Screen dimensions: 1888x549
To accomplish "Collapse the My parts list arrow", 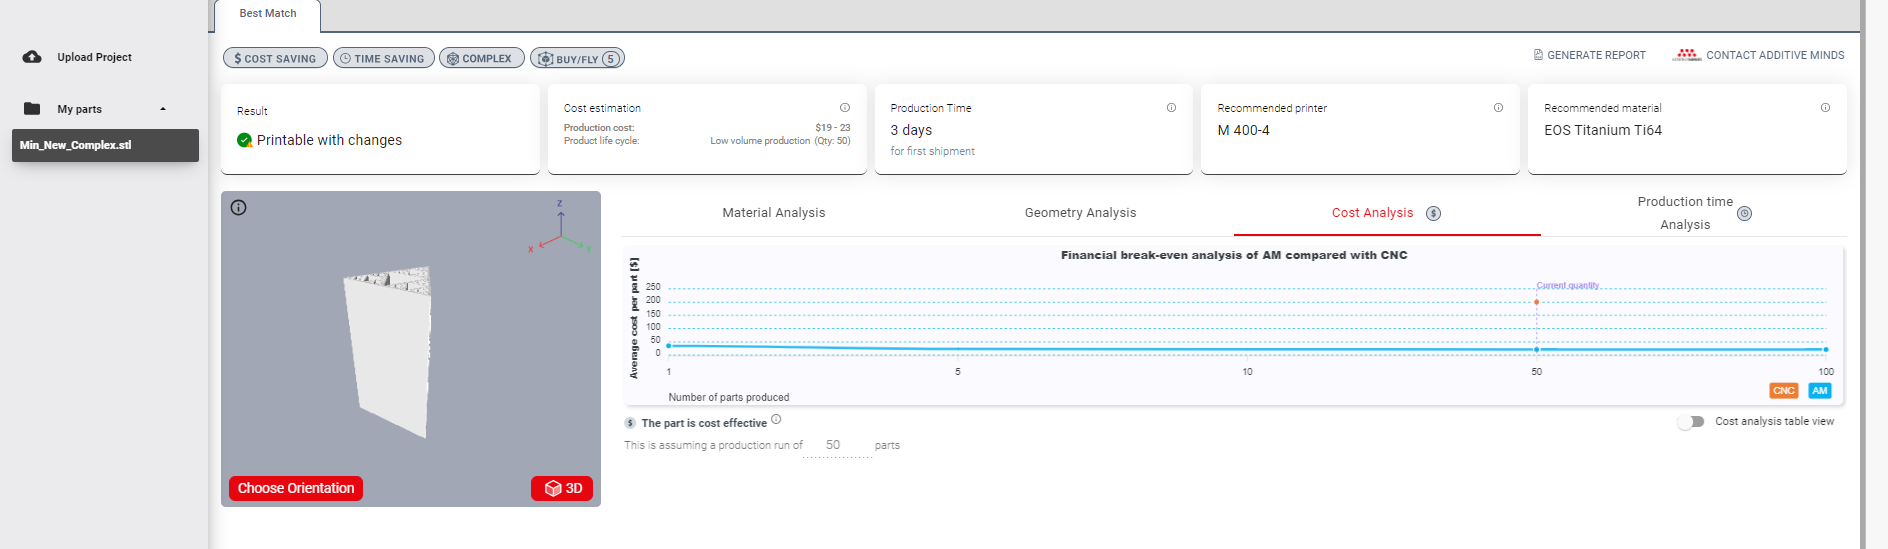I will tap(163, 109).
